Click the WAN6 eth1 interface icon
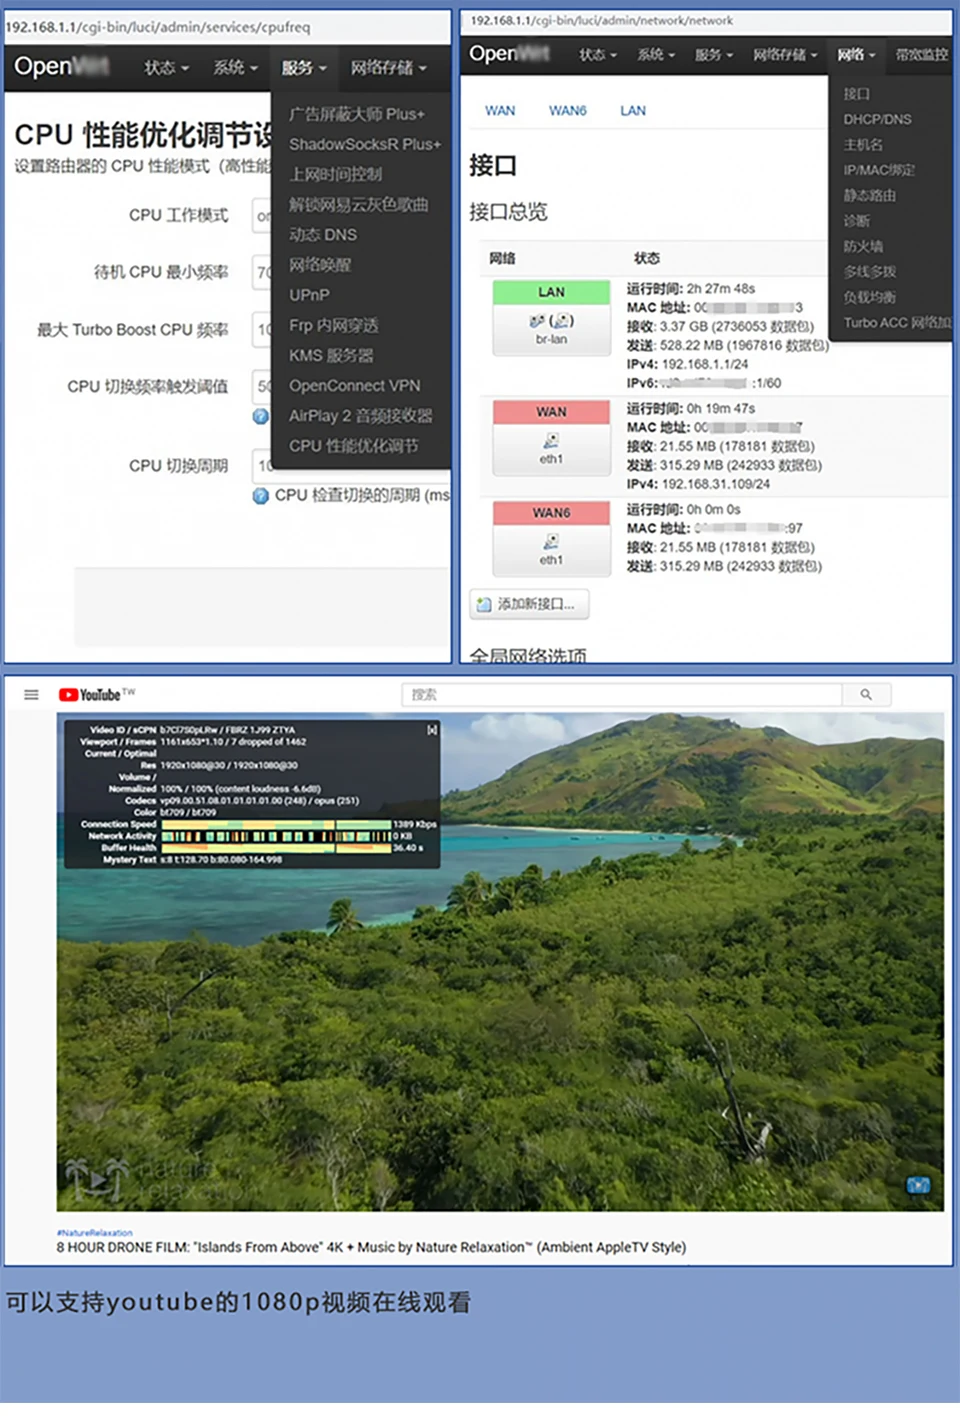 point(551,542)
